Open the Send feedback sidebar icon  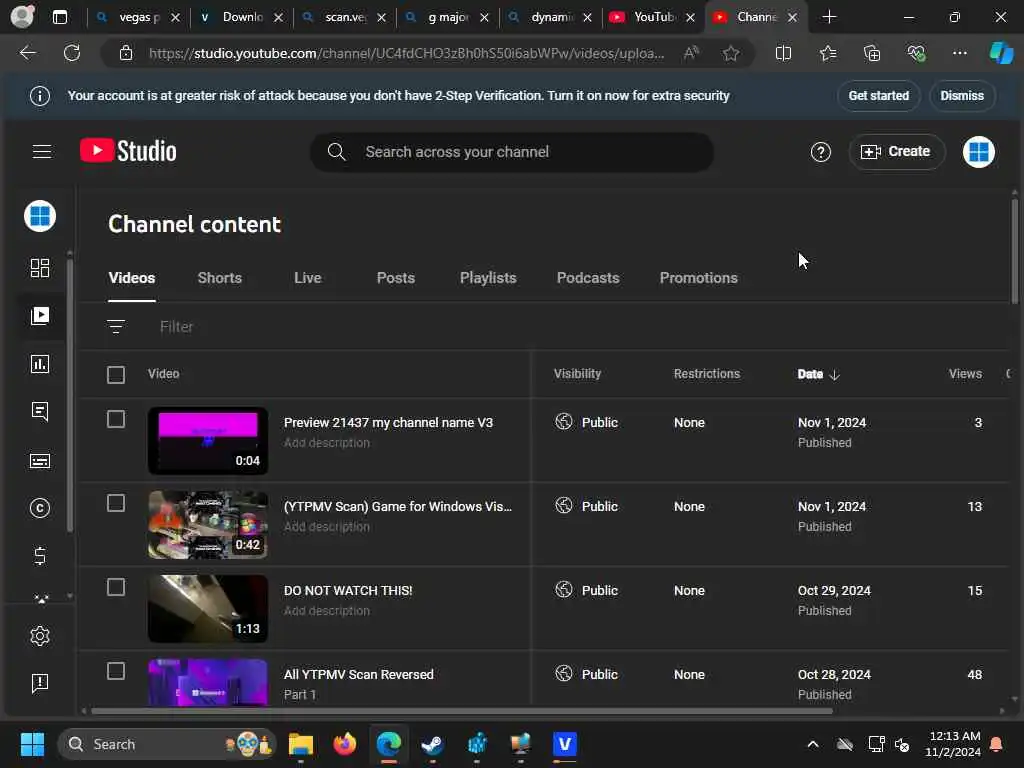(x=40, y=683)
